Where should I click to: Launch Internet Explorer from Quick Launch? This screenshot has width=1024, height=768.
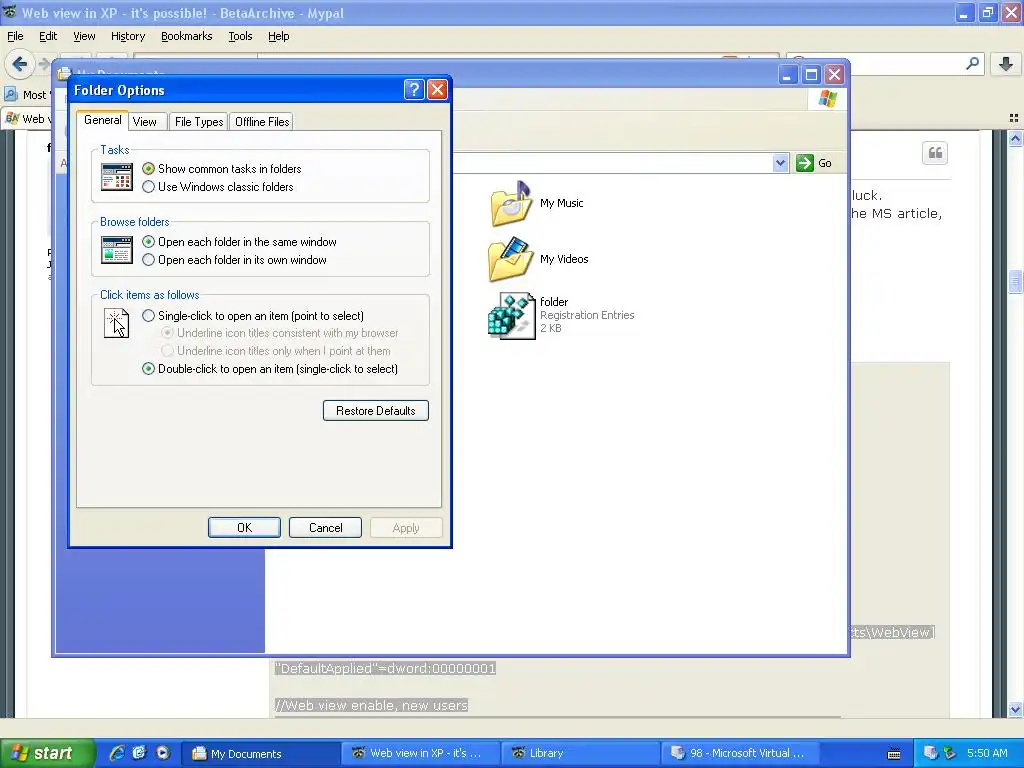coord(116,753)
